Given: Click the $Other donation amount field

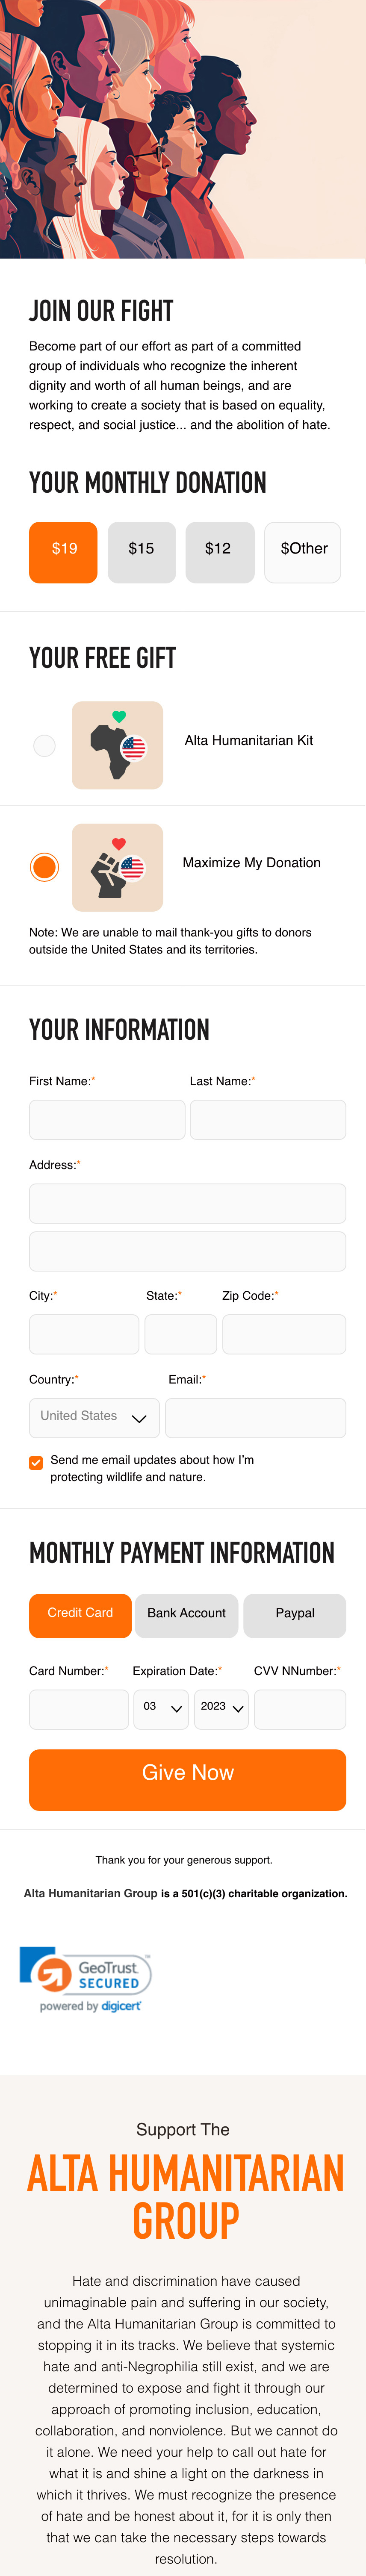Looking at the screenshot, I should [x=303, y=552].
